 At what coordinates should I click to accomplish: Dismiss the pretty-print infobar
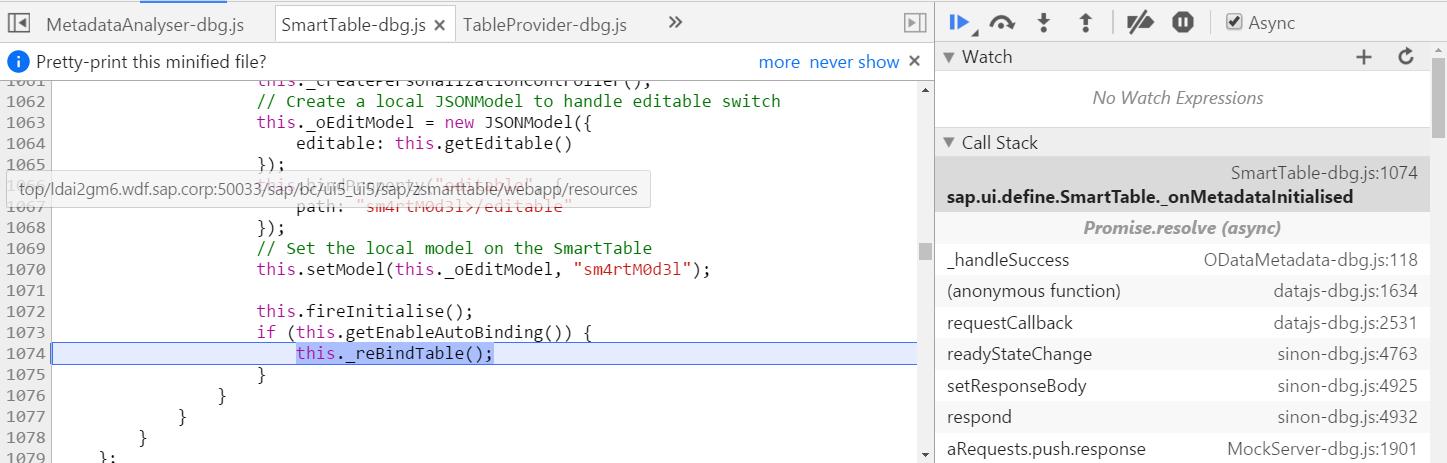[914, 62]
